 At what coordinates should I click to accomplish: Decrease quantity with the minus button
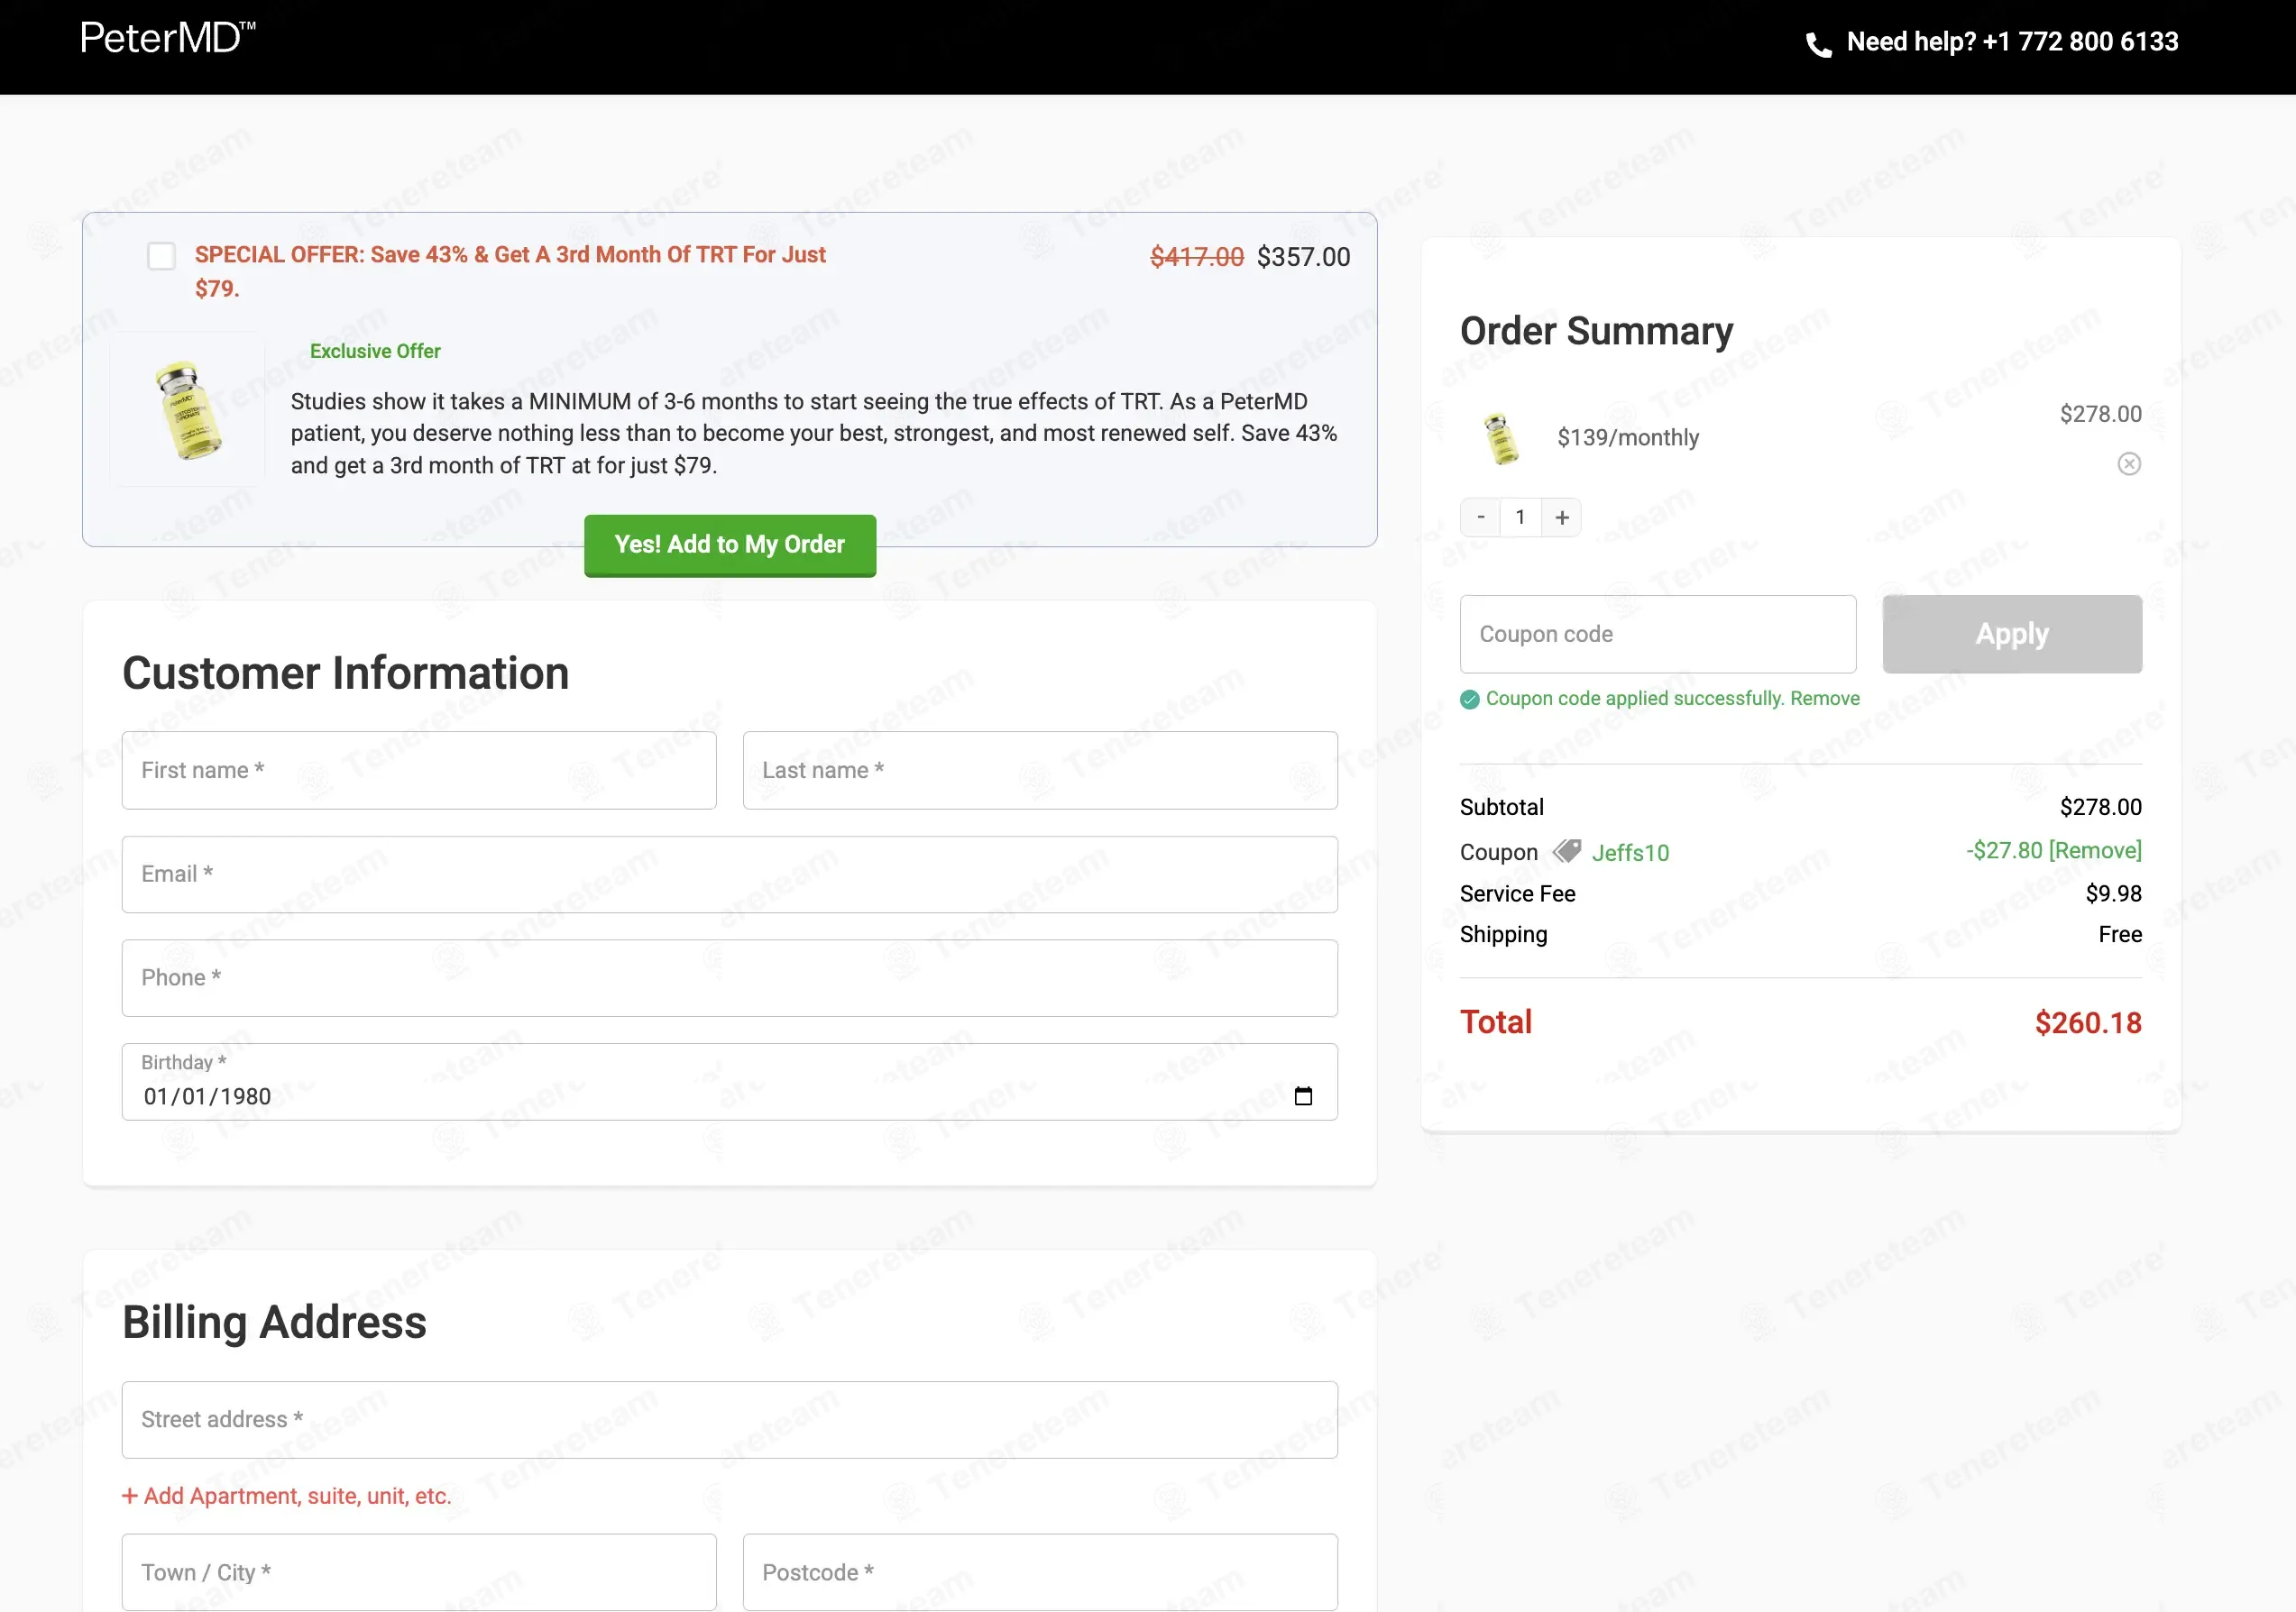1480,517
